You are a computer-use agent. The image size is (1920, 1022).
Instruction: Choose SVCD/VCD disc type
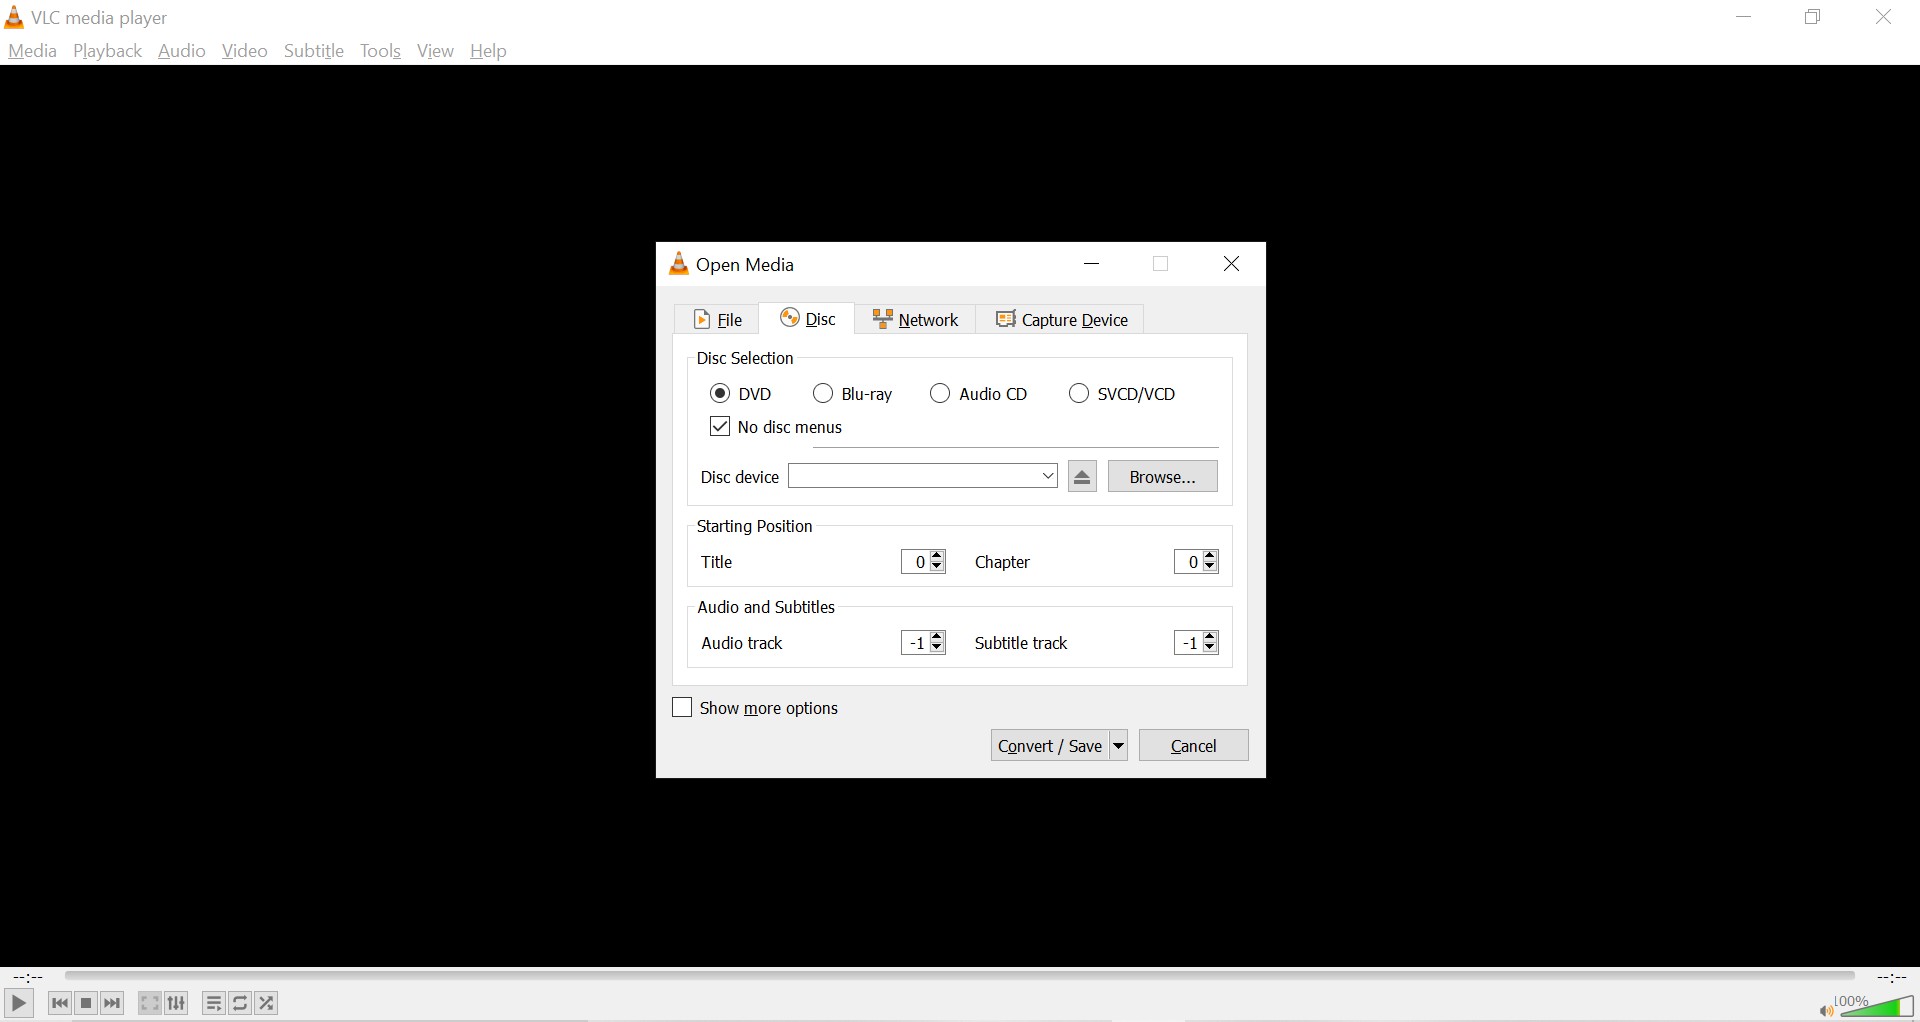[x=1079, y=393]
